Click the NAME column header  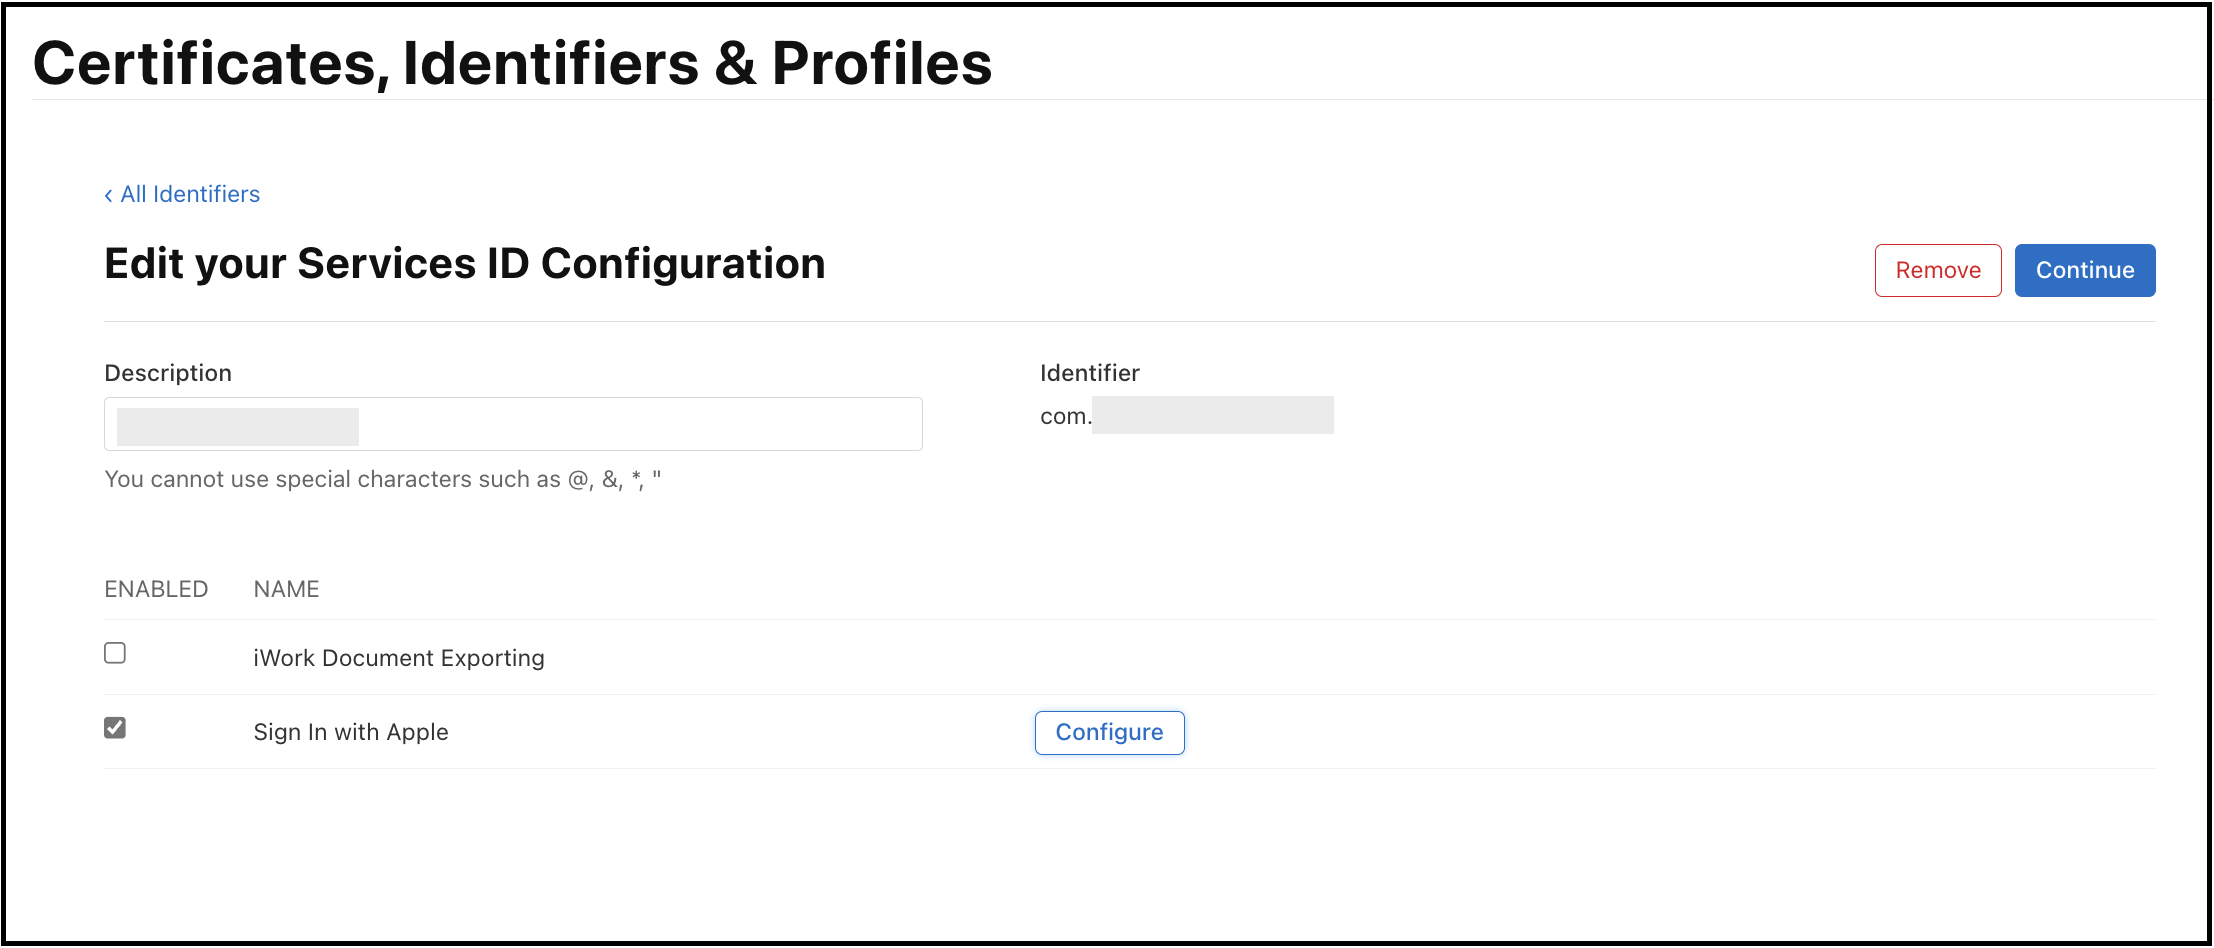286,589
